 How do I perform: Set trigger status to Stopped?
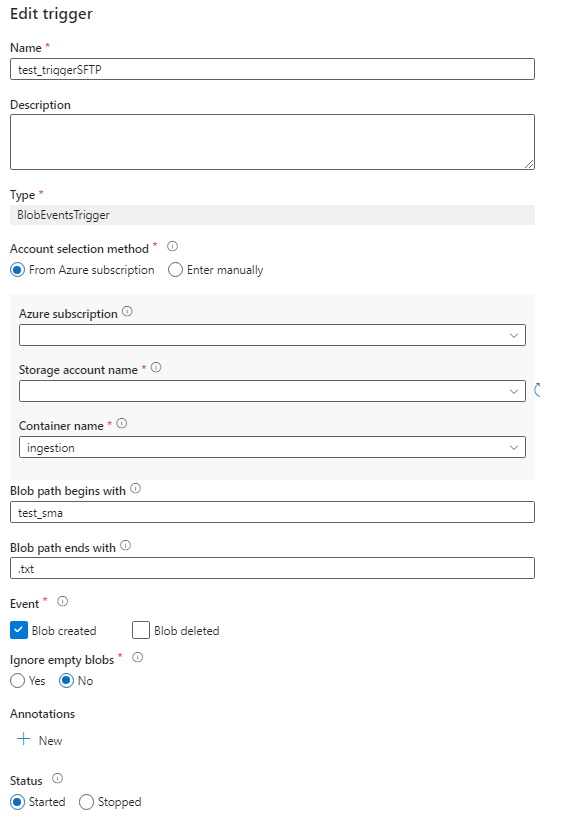[x=86, y=802]
